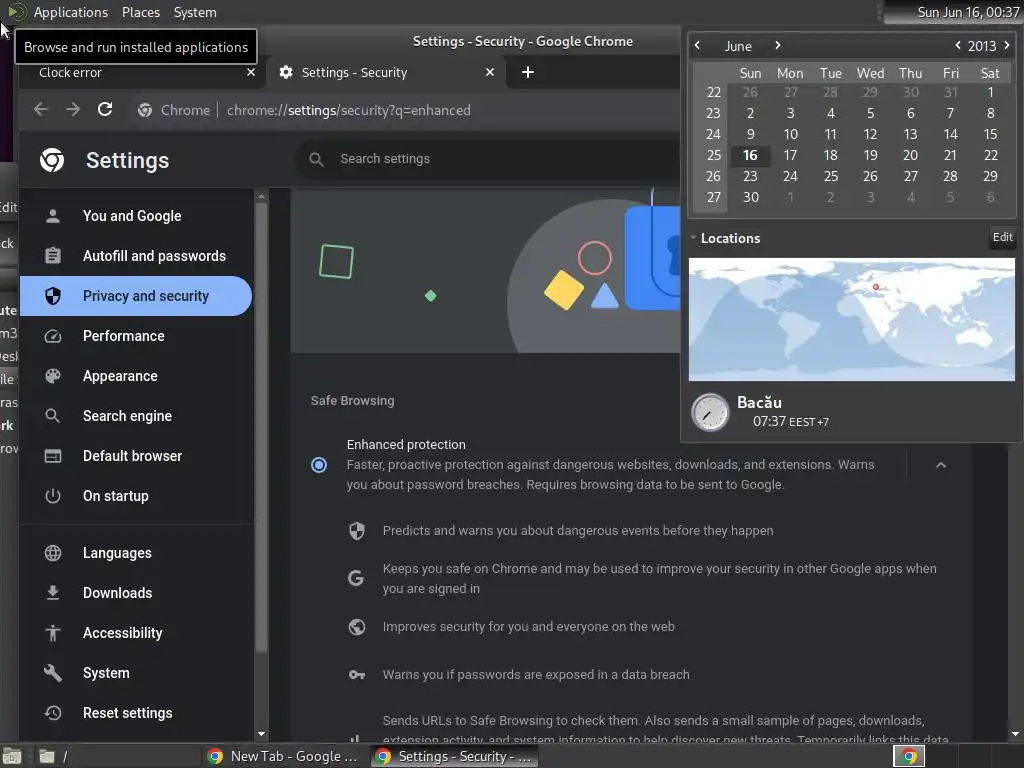Open Privacy and security settings section
1024x768 pixels.
(x=136, y=296)
